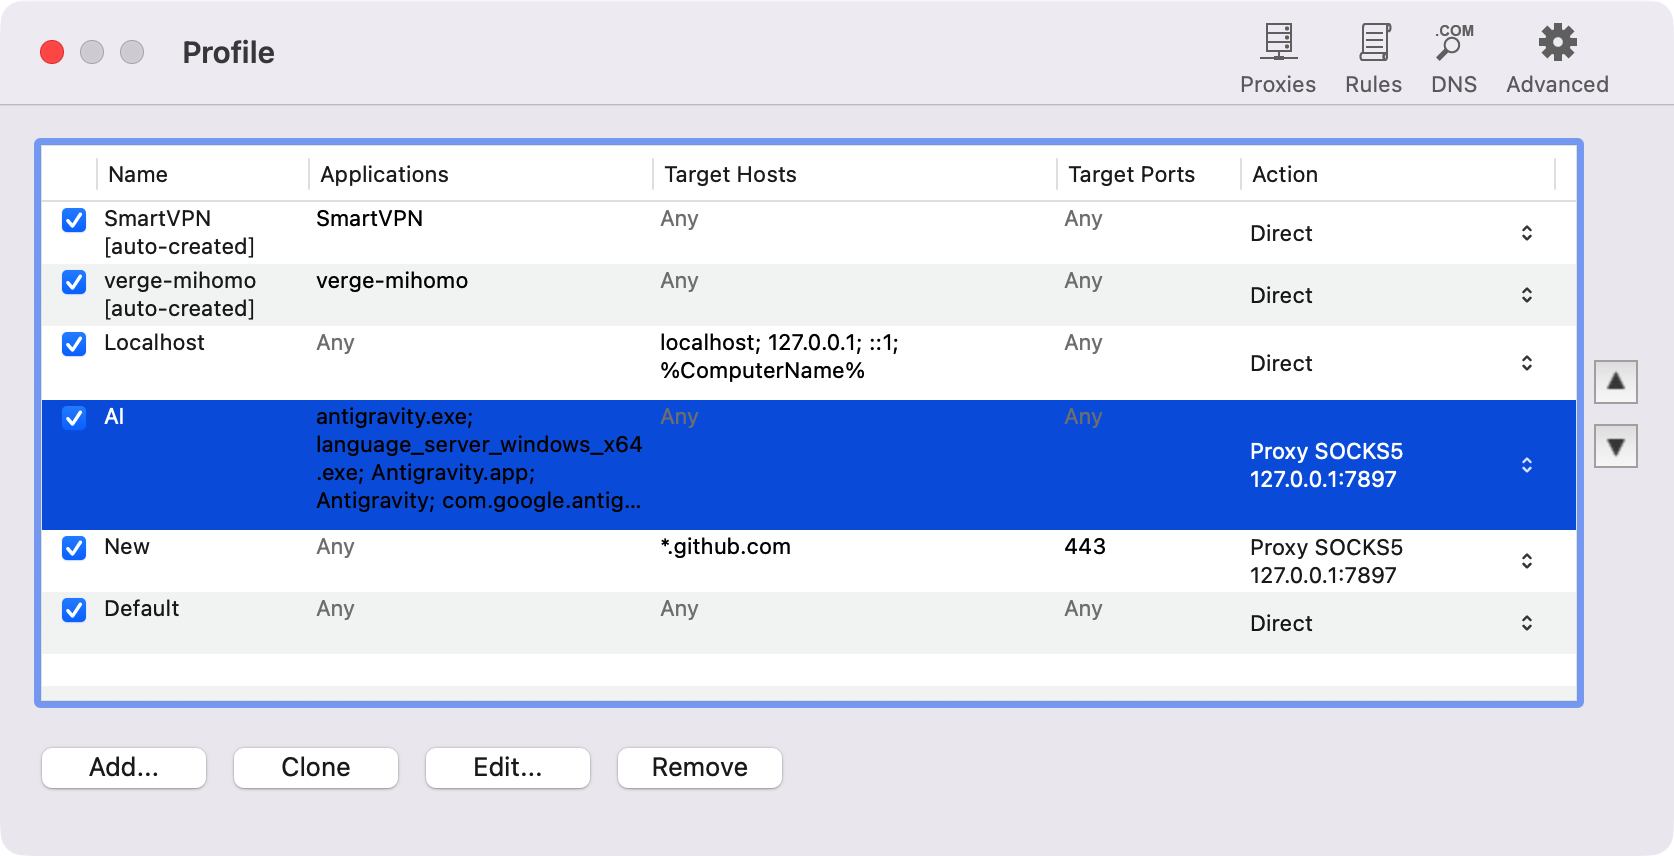Move selected rule down with arrow

[1615, 446]
